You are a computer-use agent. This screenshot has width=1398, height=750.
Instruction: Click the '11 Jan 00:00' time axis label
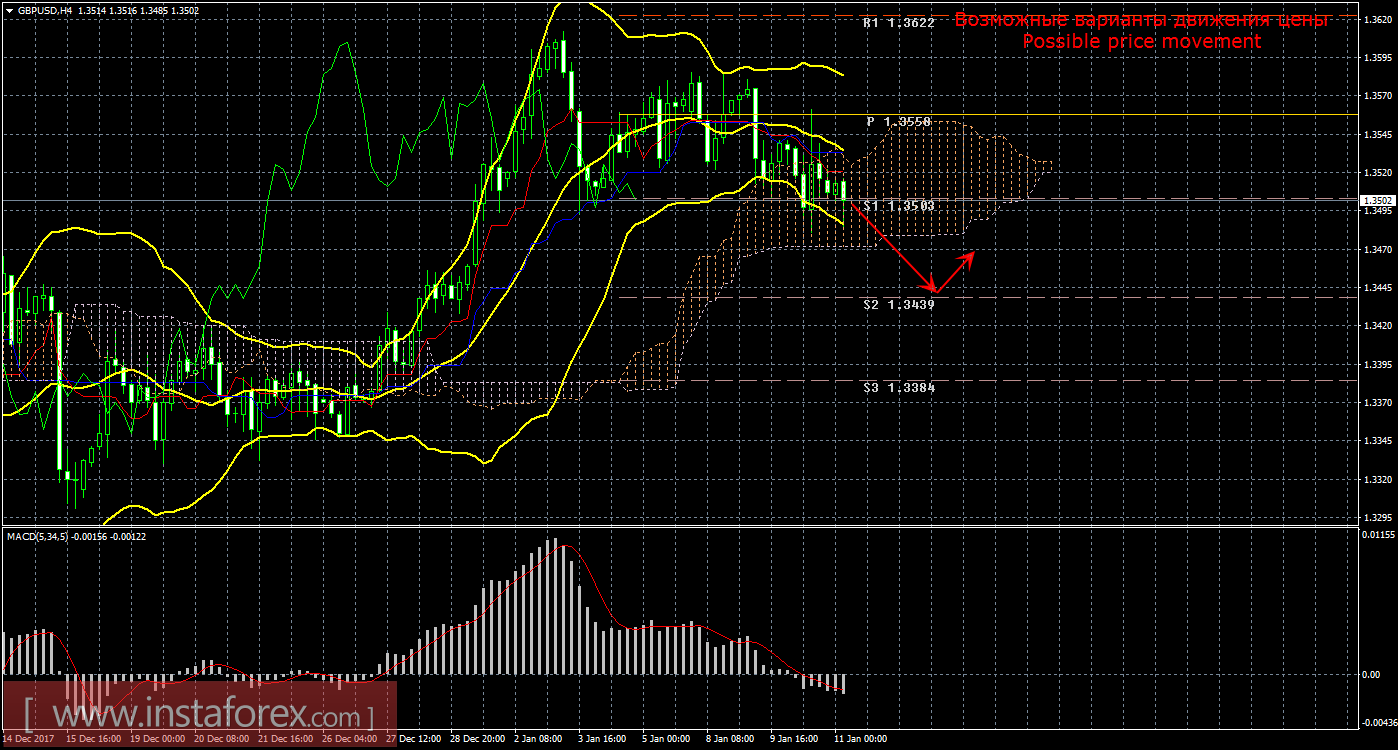pyautogui.click(x=861, y=739)
